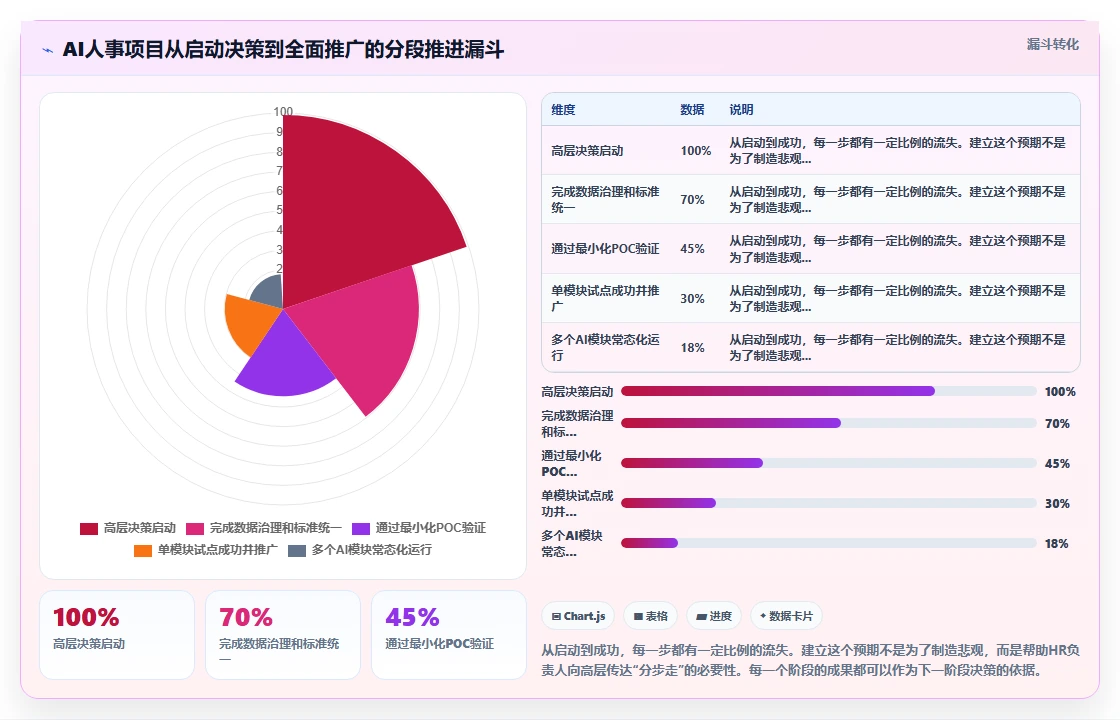Viewport: 1120px width, 720px height.
Task: Toggle 通过最小化POC验证 legend color box
Action: [361, 529]
